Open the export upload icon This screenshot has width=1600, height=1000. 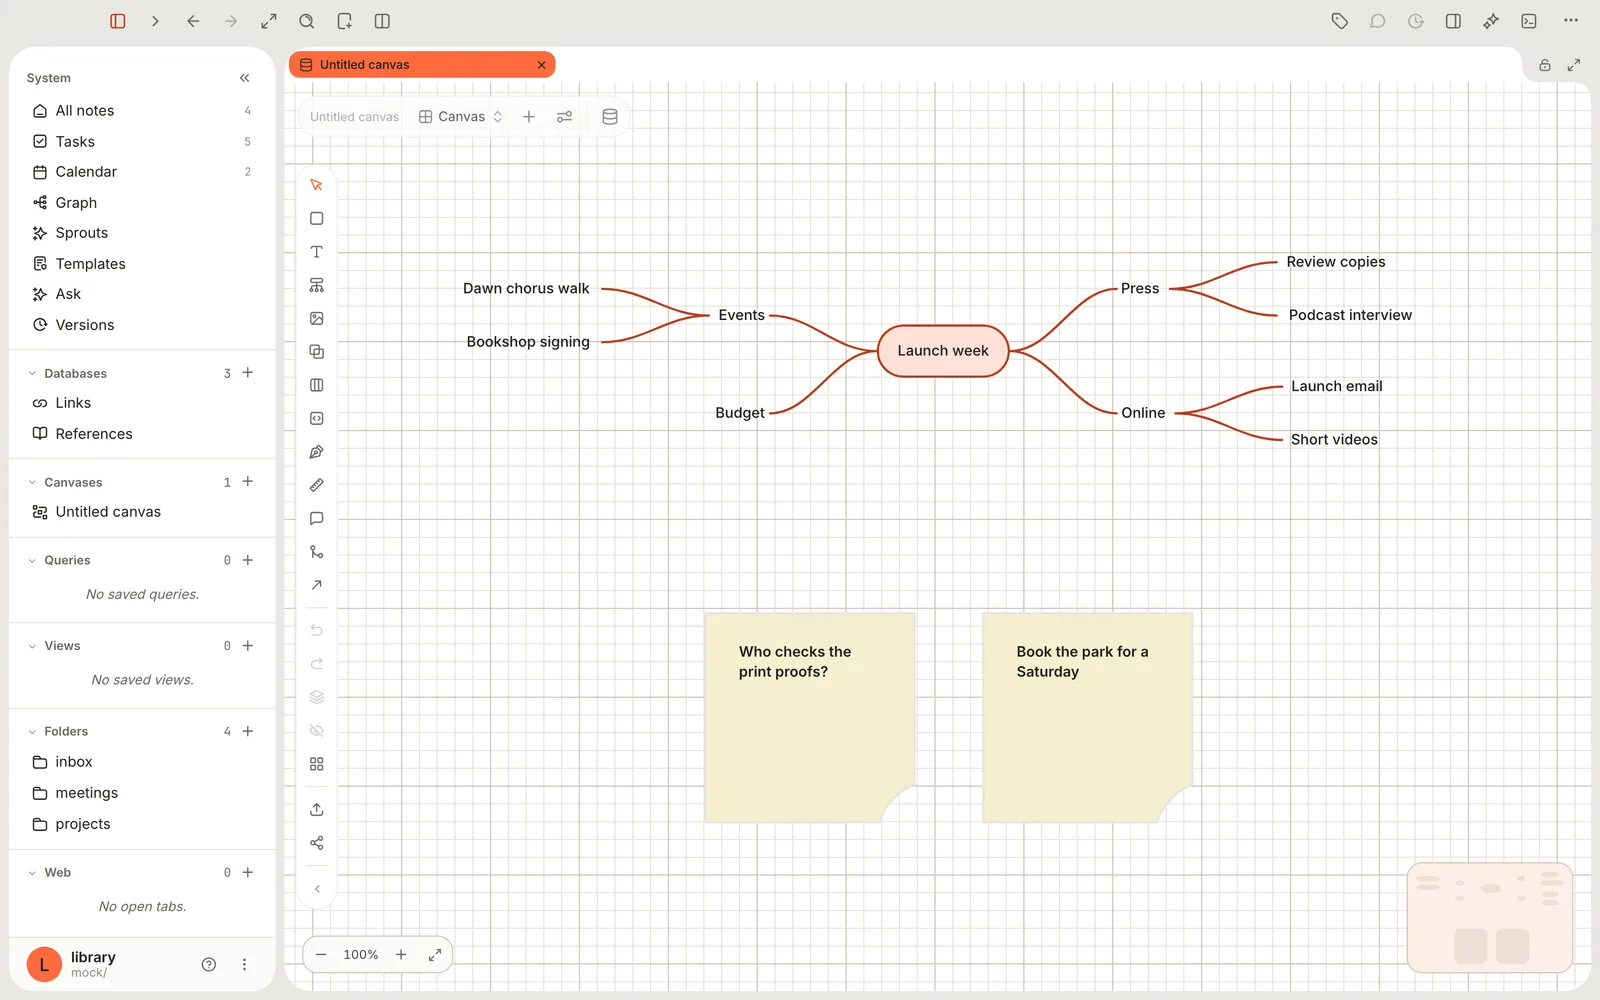(317, 809)
